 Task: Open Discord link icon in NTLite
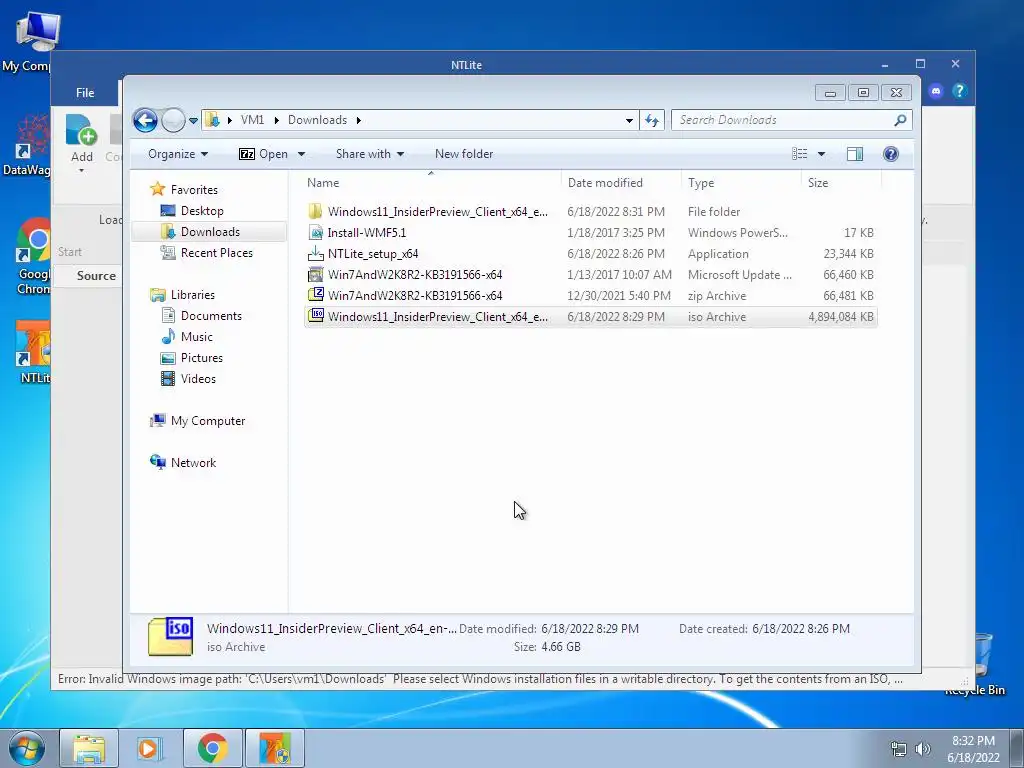936,91
